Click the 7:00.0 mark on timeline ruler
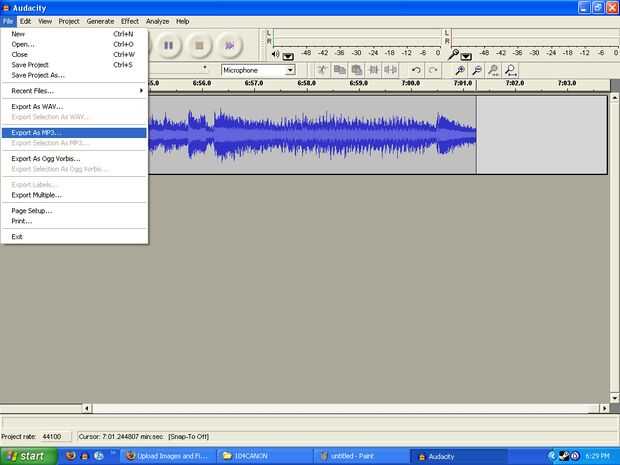The image size is (620, 465). point(410,83)
